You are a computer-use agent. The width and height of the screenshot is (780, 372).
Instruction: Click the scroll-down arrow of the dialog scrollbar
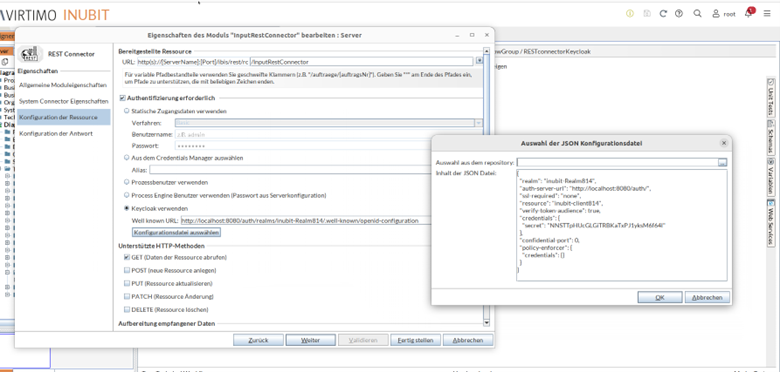click(x=487, y=323)
